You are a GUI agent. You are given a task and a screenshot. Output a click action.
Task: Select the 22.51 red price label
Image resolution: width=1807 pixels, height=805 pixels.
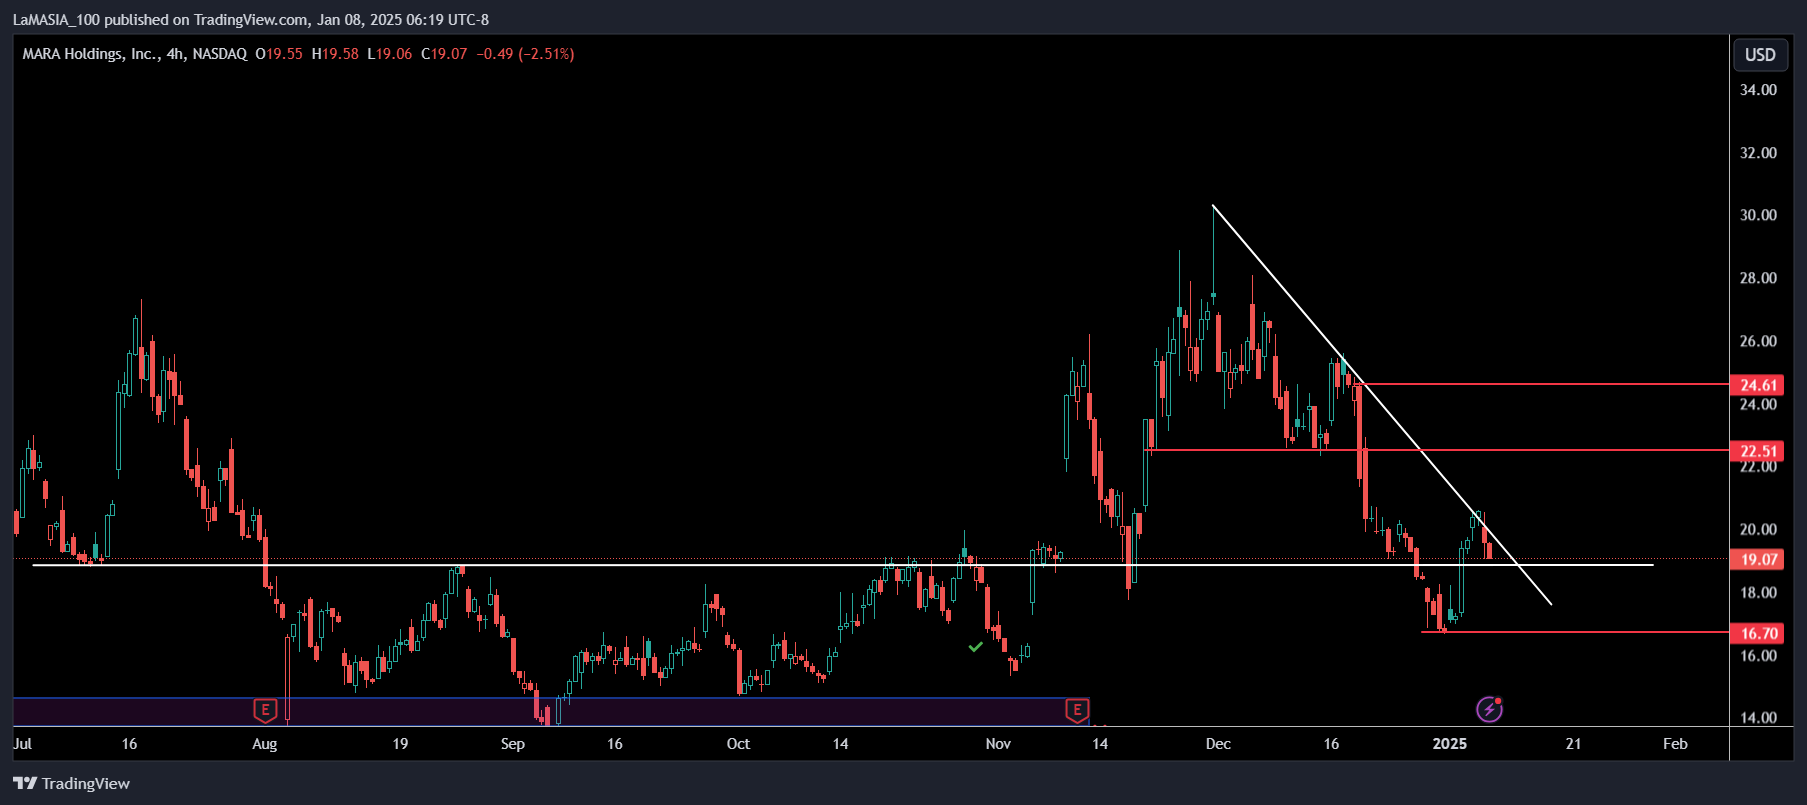(x=1758, y=451)
